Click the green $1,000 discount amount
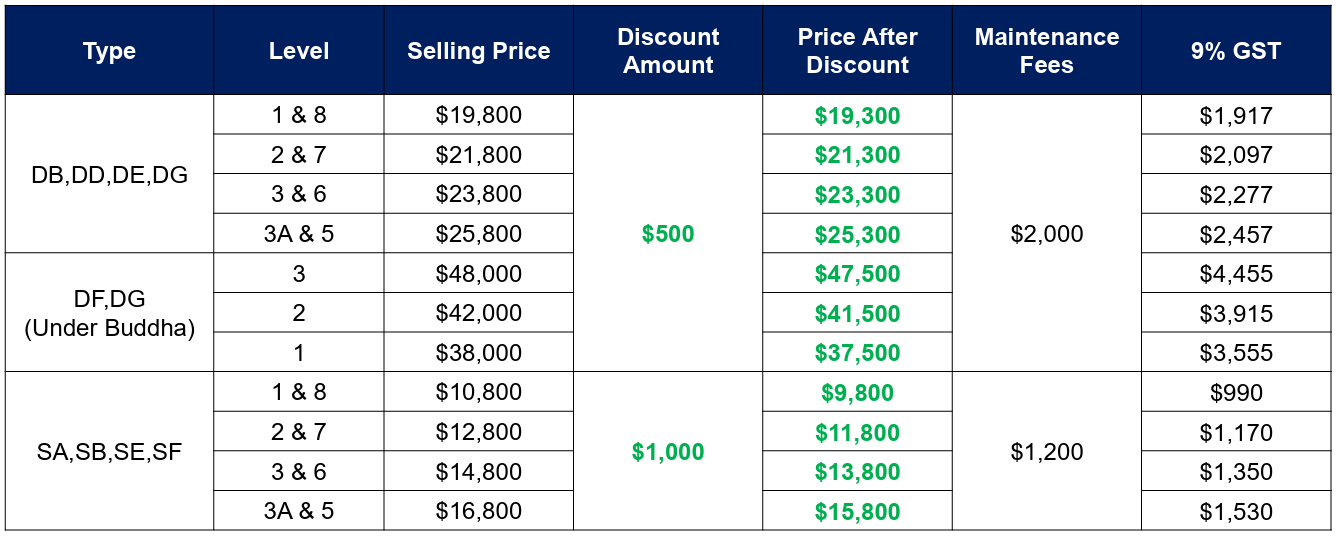 pyautogui.click(x=668, y=451)
